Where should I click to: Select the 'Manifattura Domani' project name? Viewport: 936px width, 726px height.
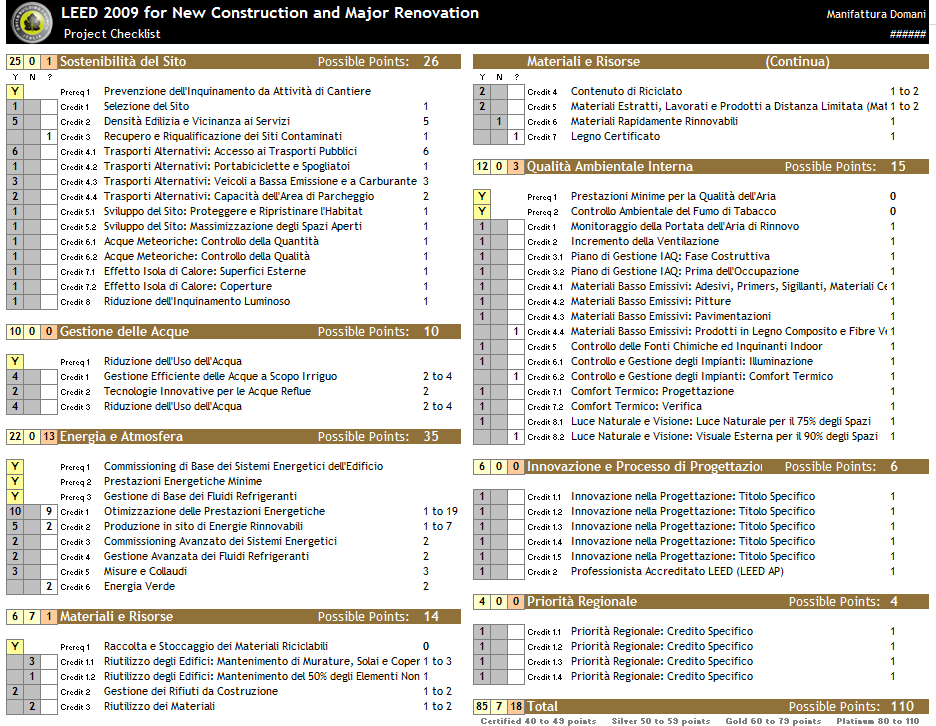coord(876,14)
